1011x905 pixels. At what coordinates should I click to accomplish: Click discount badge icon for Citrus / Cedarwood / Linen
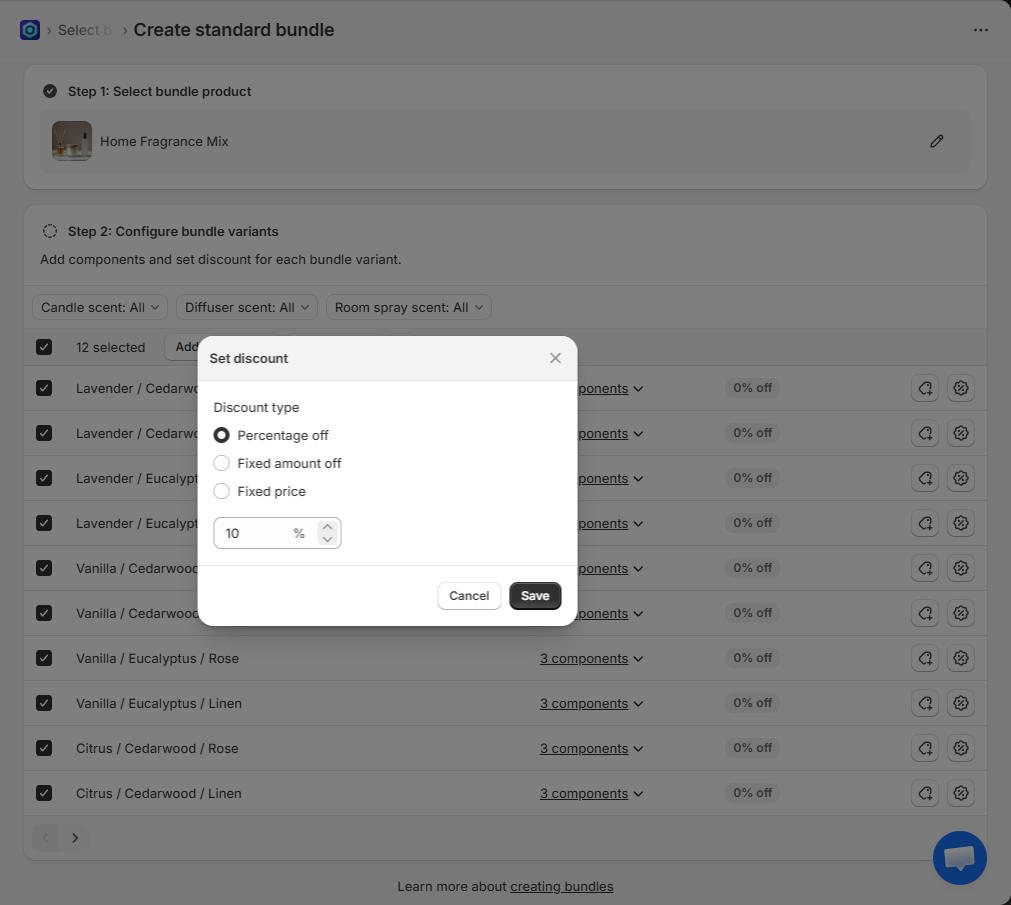click(960, 793)
